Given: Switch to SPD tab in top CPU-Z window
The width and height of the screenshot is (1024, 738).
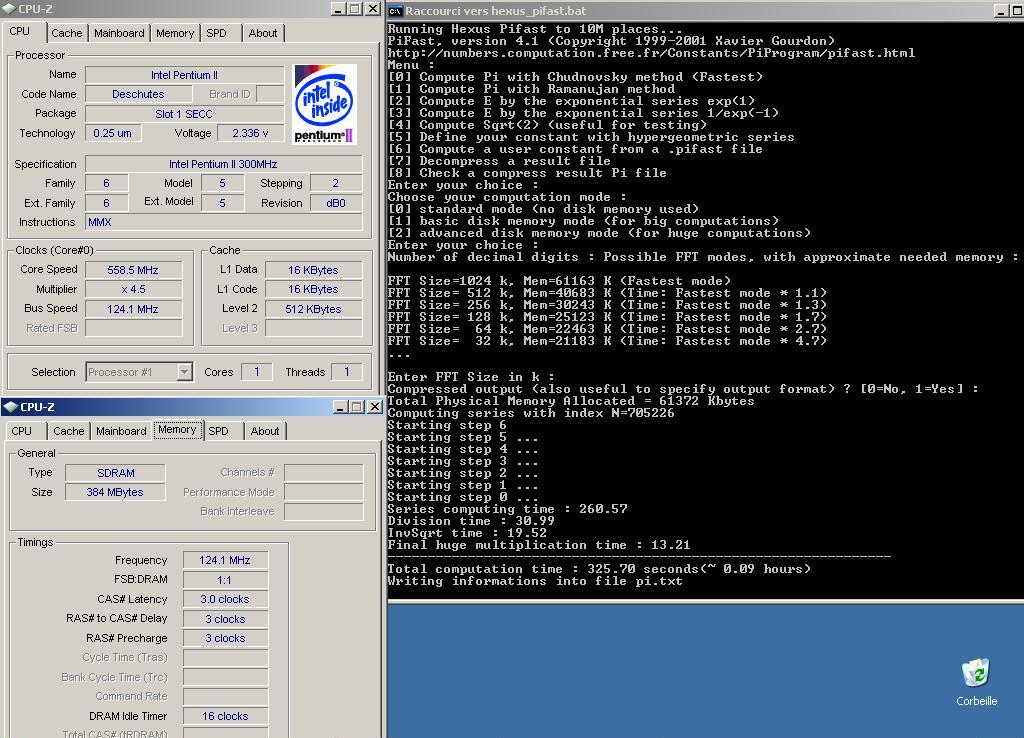Looking at the screenshot, I should click(216, 33).
